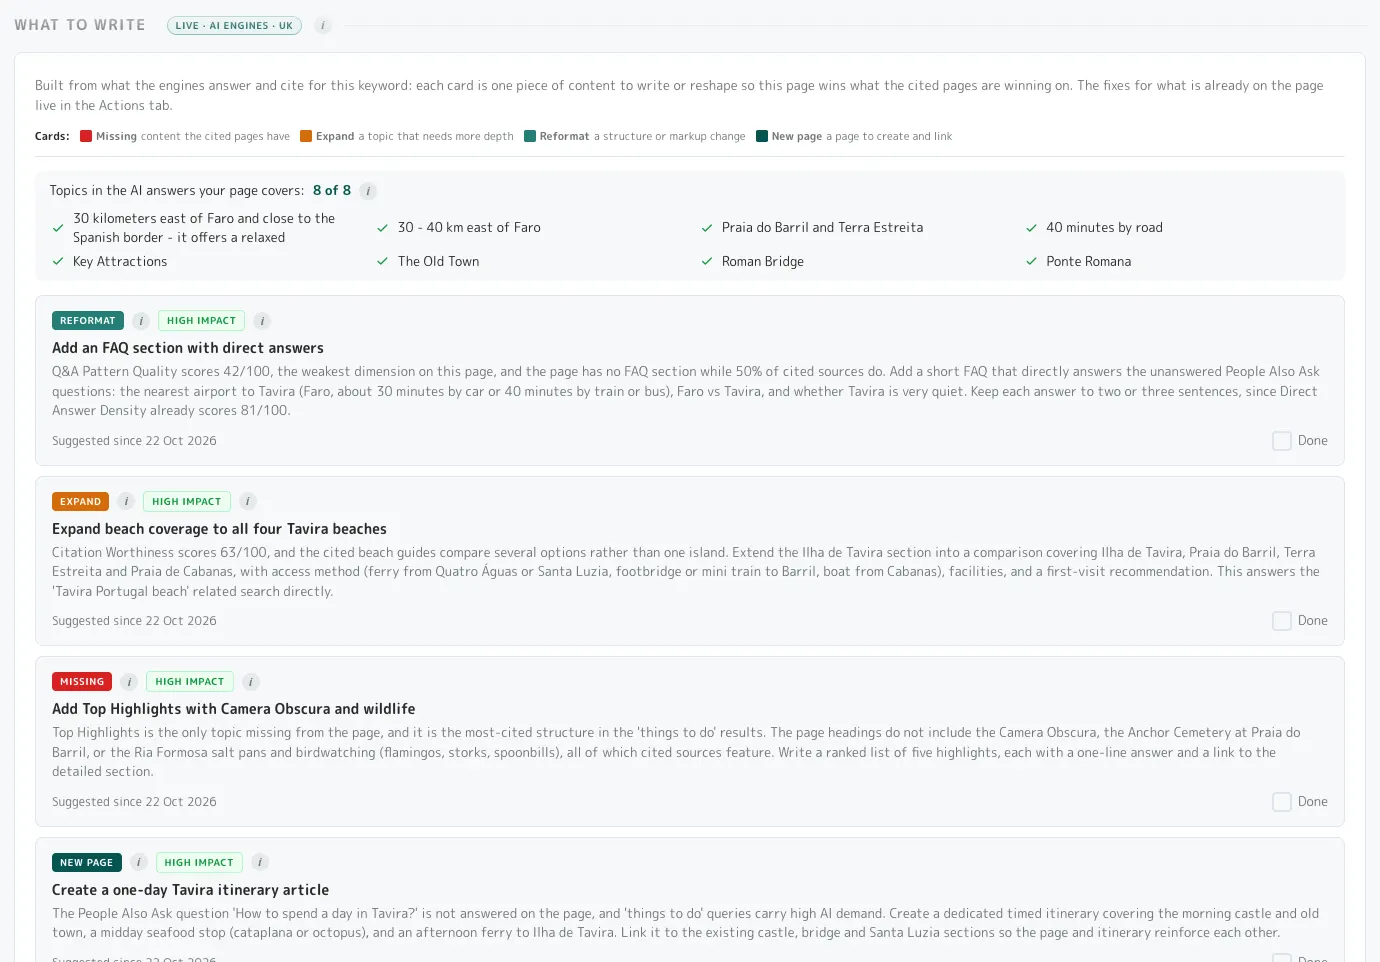Open 'Expand beach coverage to all four Tavira beaches'
This screenshot has width=1380, height=962.
click(219, 529)
